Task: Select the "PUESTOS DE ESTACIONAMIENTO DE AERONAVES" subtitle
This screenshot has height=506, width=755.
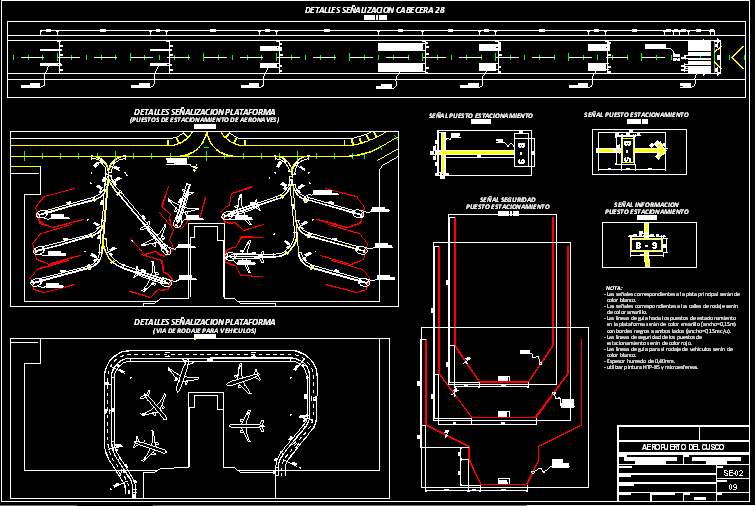Action: click(204, 120)
